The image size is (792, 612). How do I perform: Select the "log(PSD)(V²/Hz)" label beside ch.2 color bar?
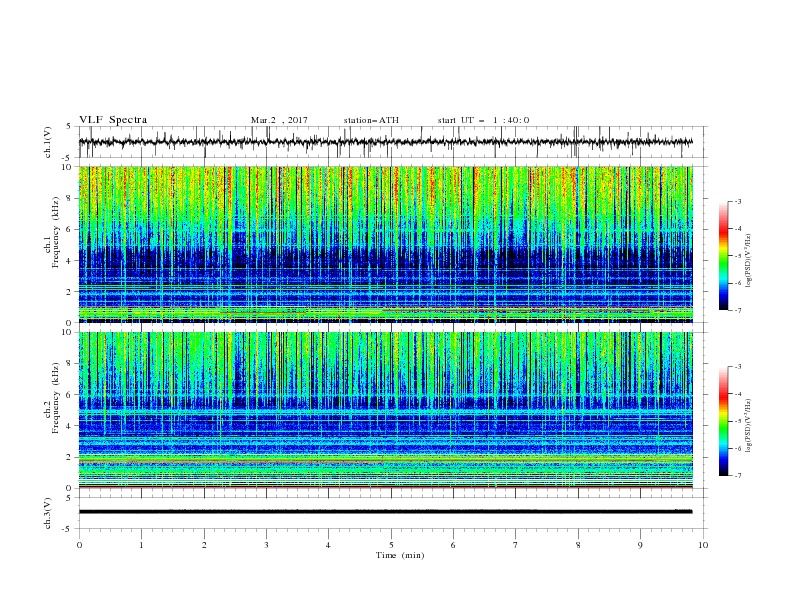[x=749, y=426]
